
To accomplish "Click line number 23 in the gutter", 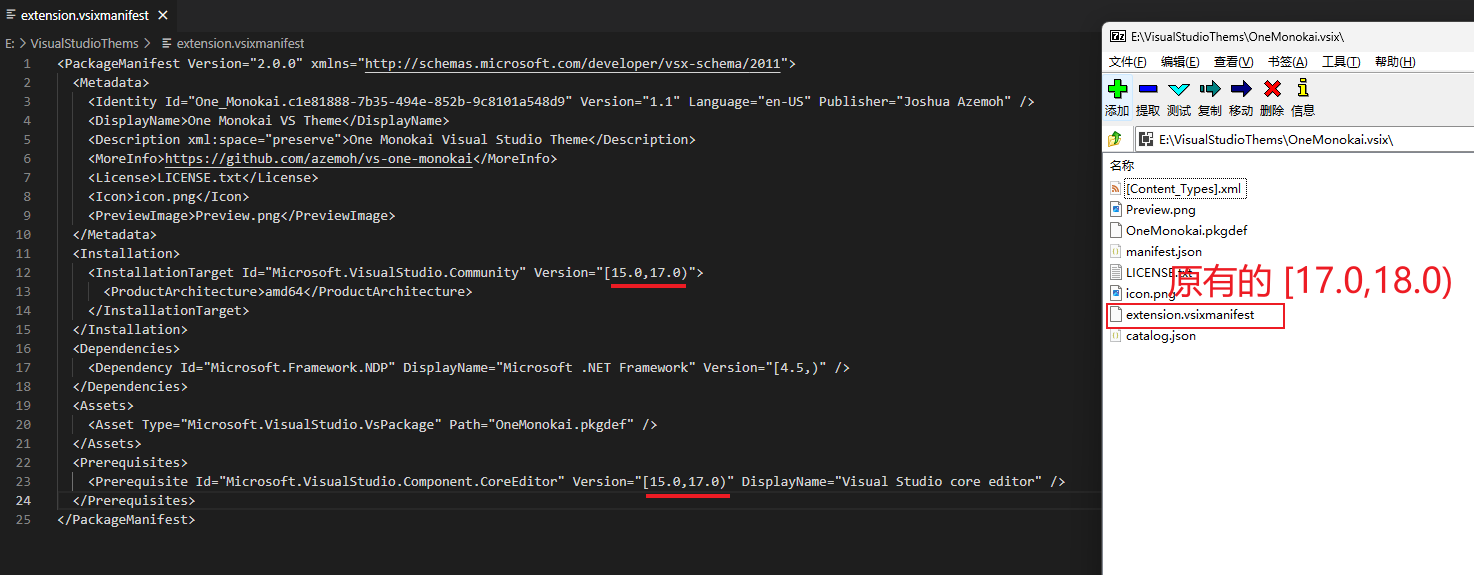I will (x=24, y=481).
